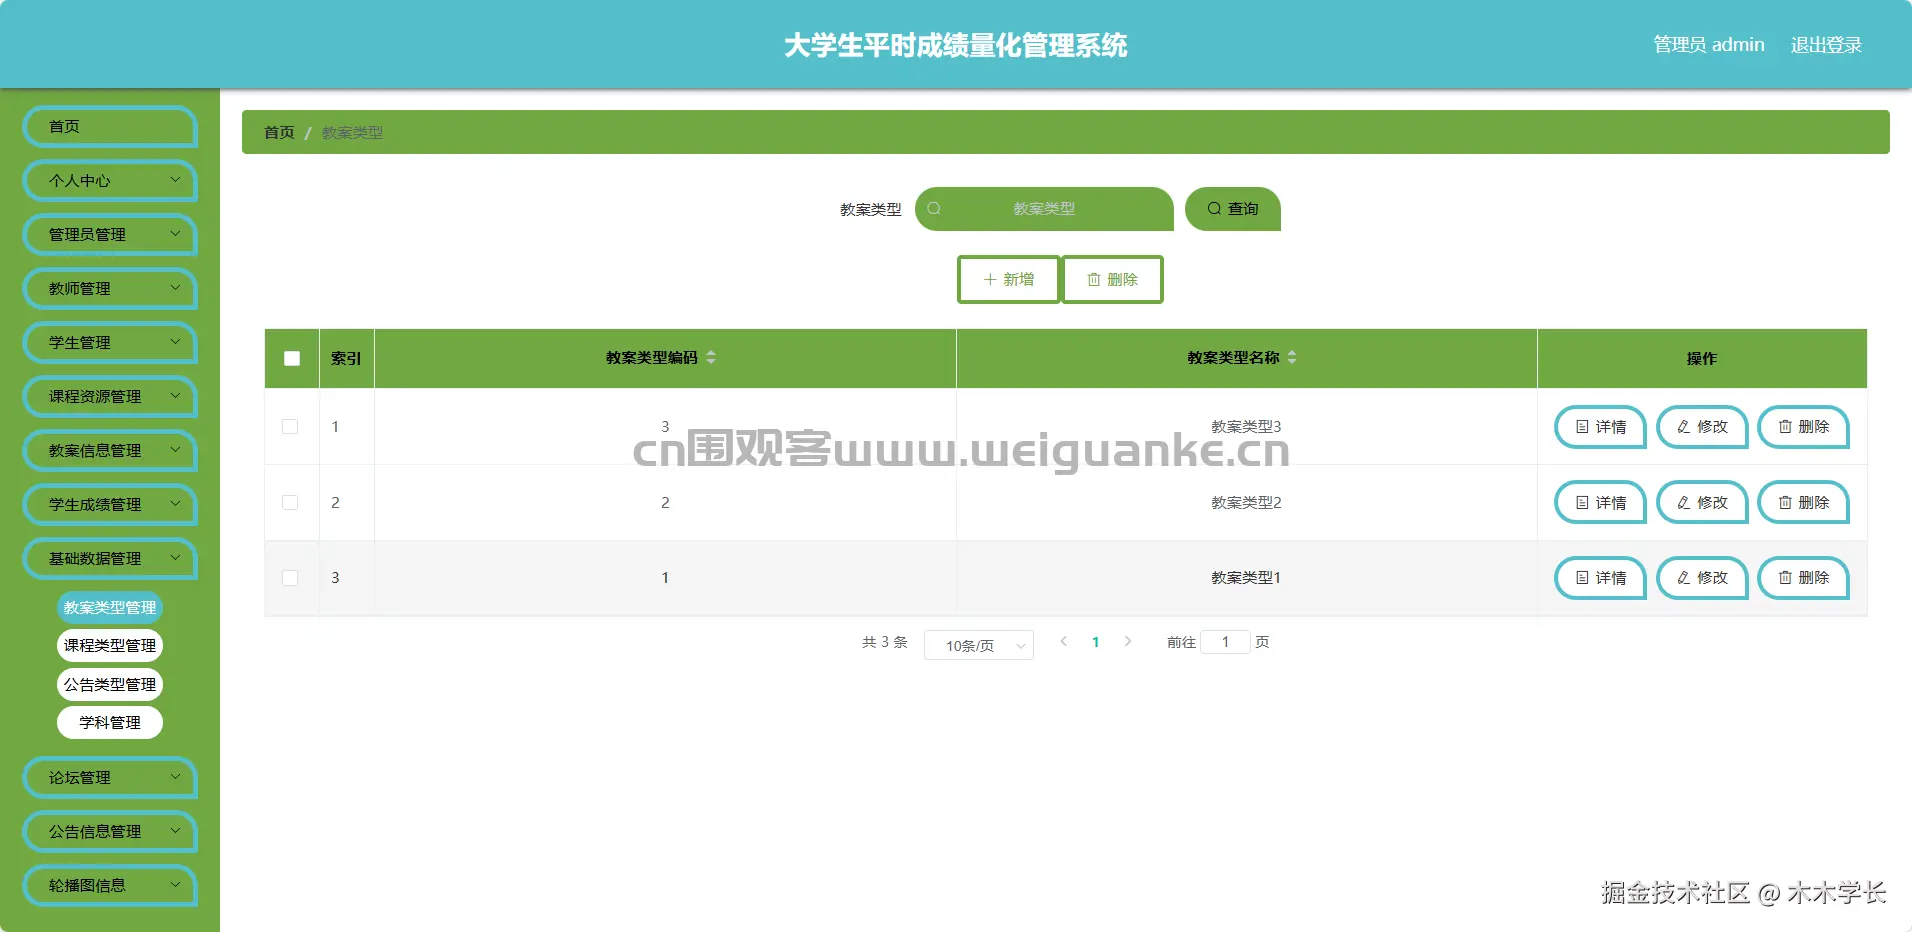
Task: Sort by 教案类型名称 column arrows
Action: click(x=1292, y=357)
